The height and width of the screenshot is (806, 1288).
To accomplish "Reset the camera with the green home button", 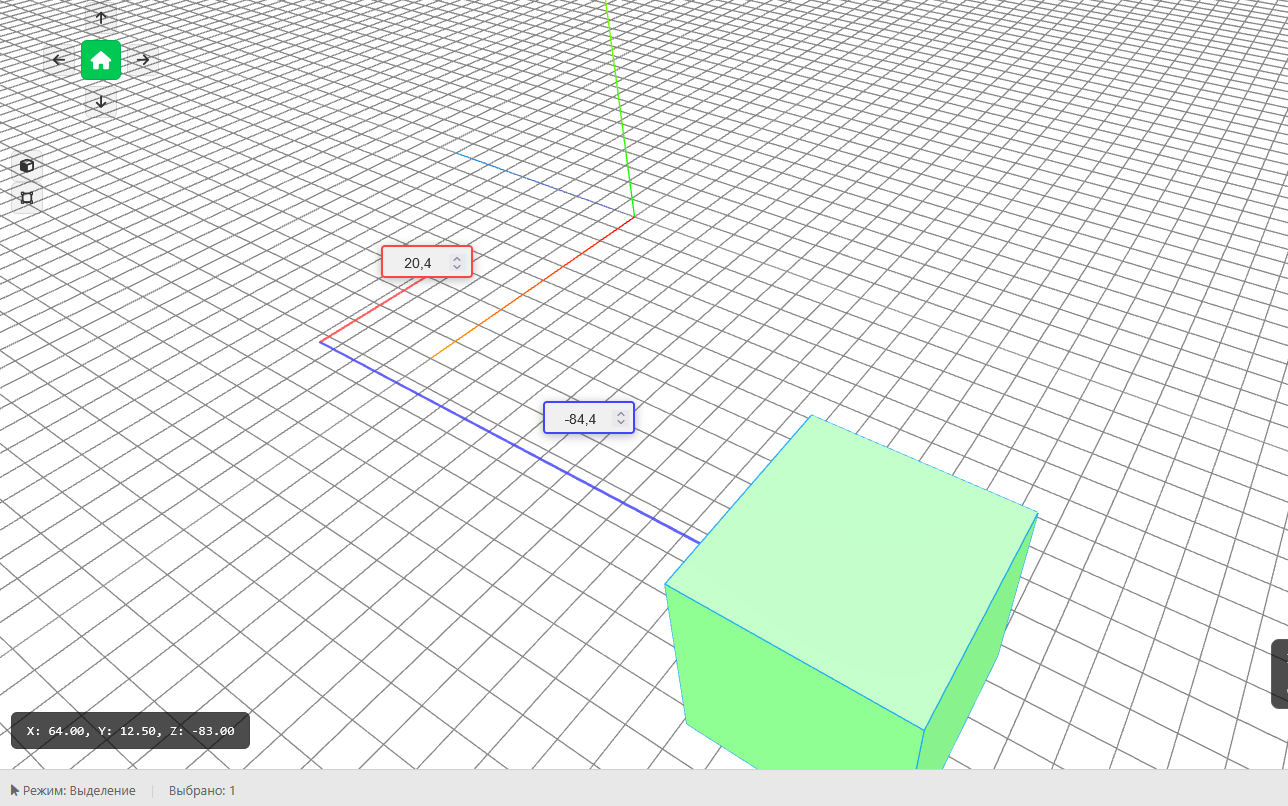I will [101, 60].
